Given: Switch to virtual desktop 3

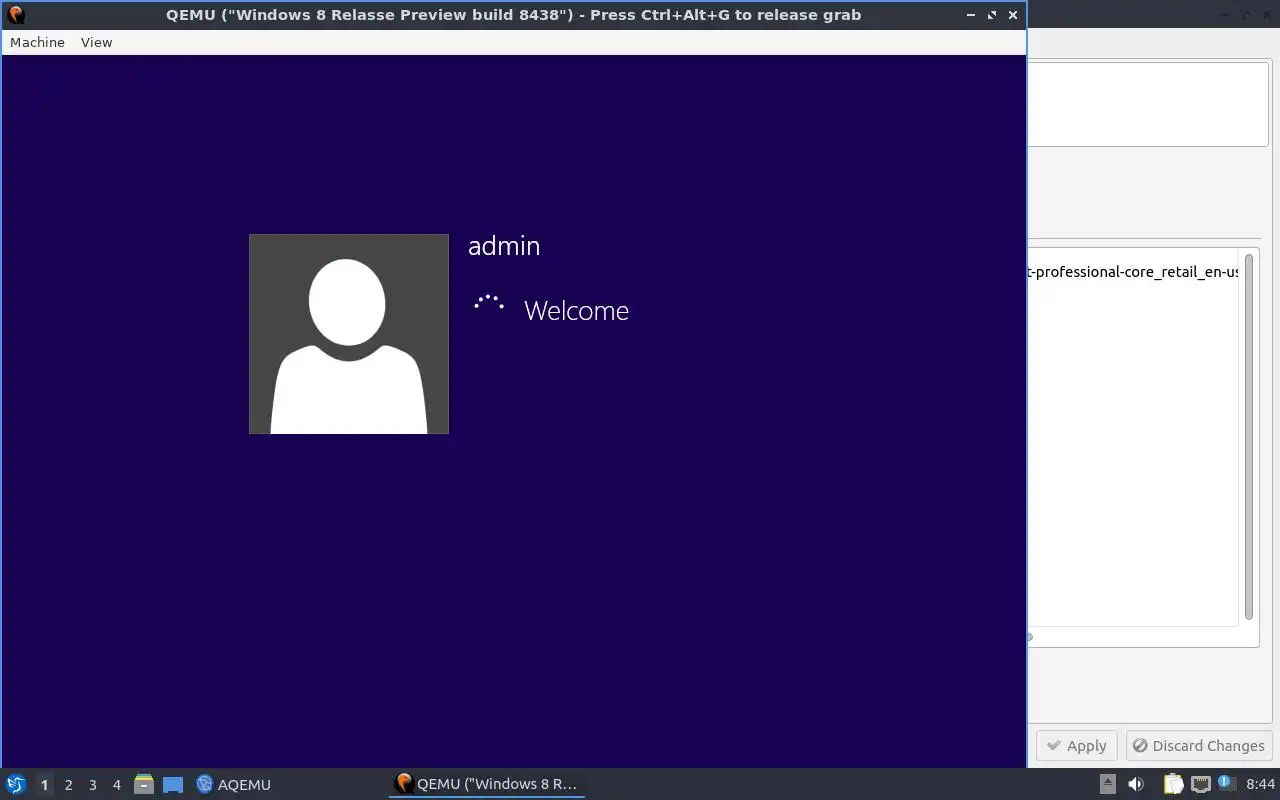Looking at the screenshot, I should [x=92, y=785].
